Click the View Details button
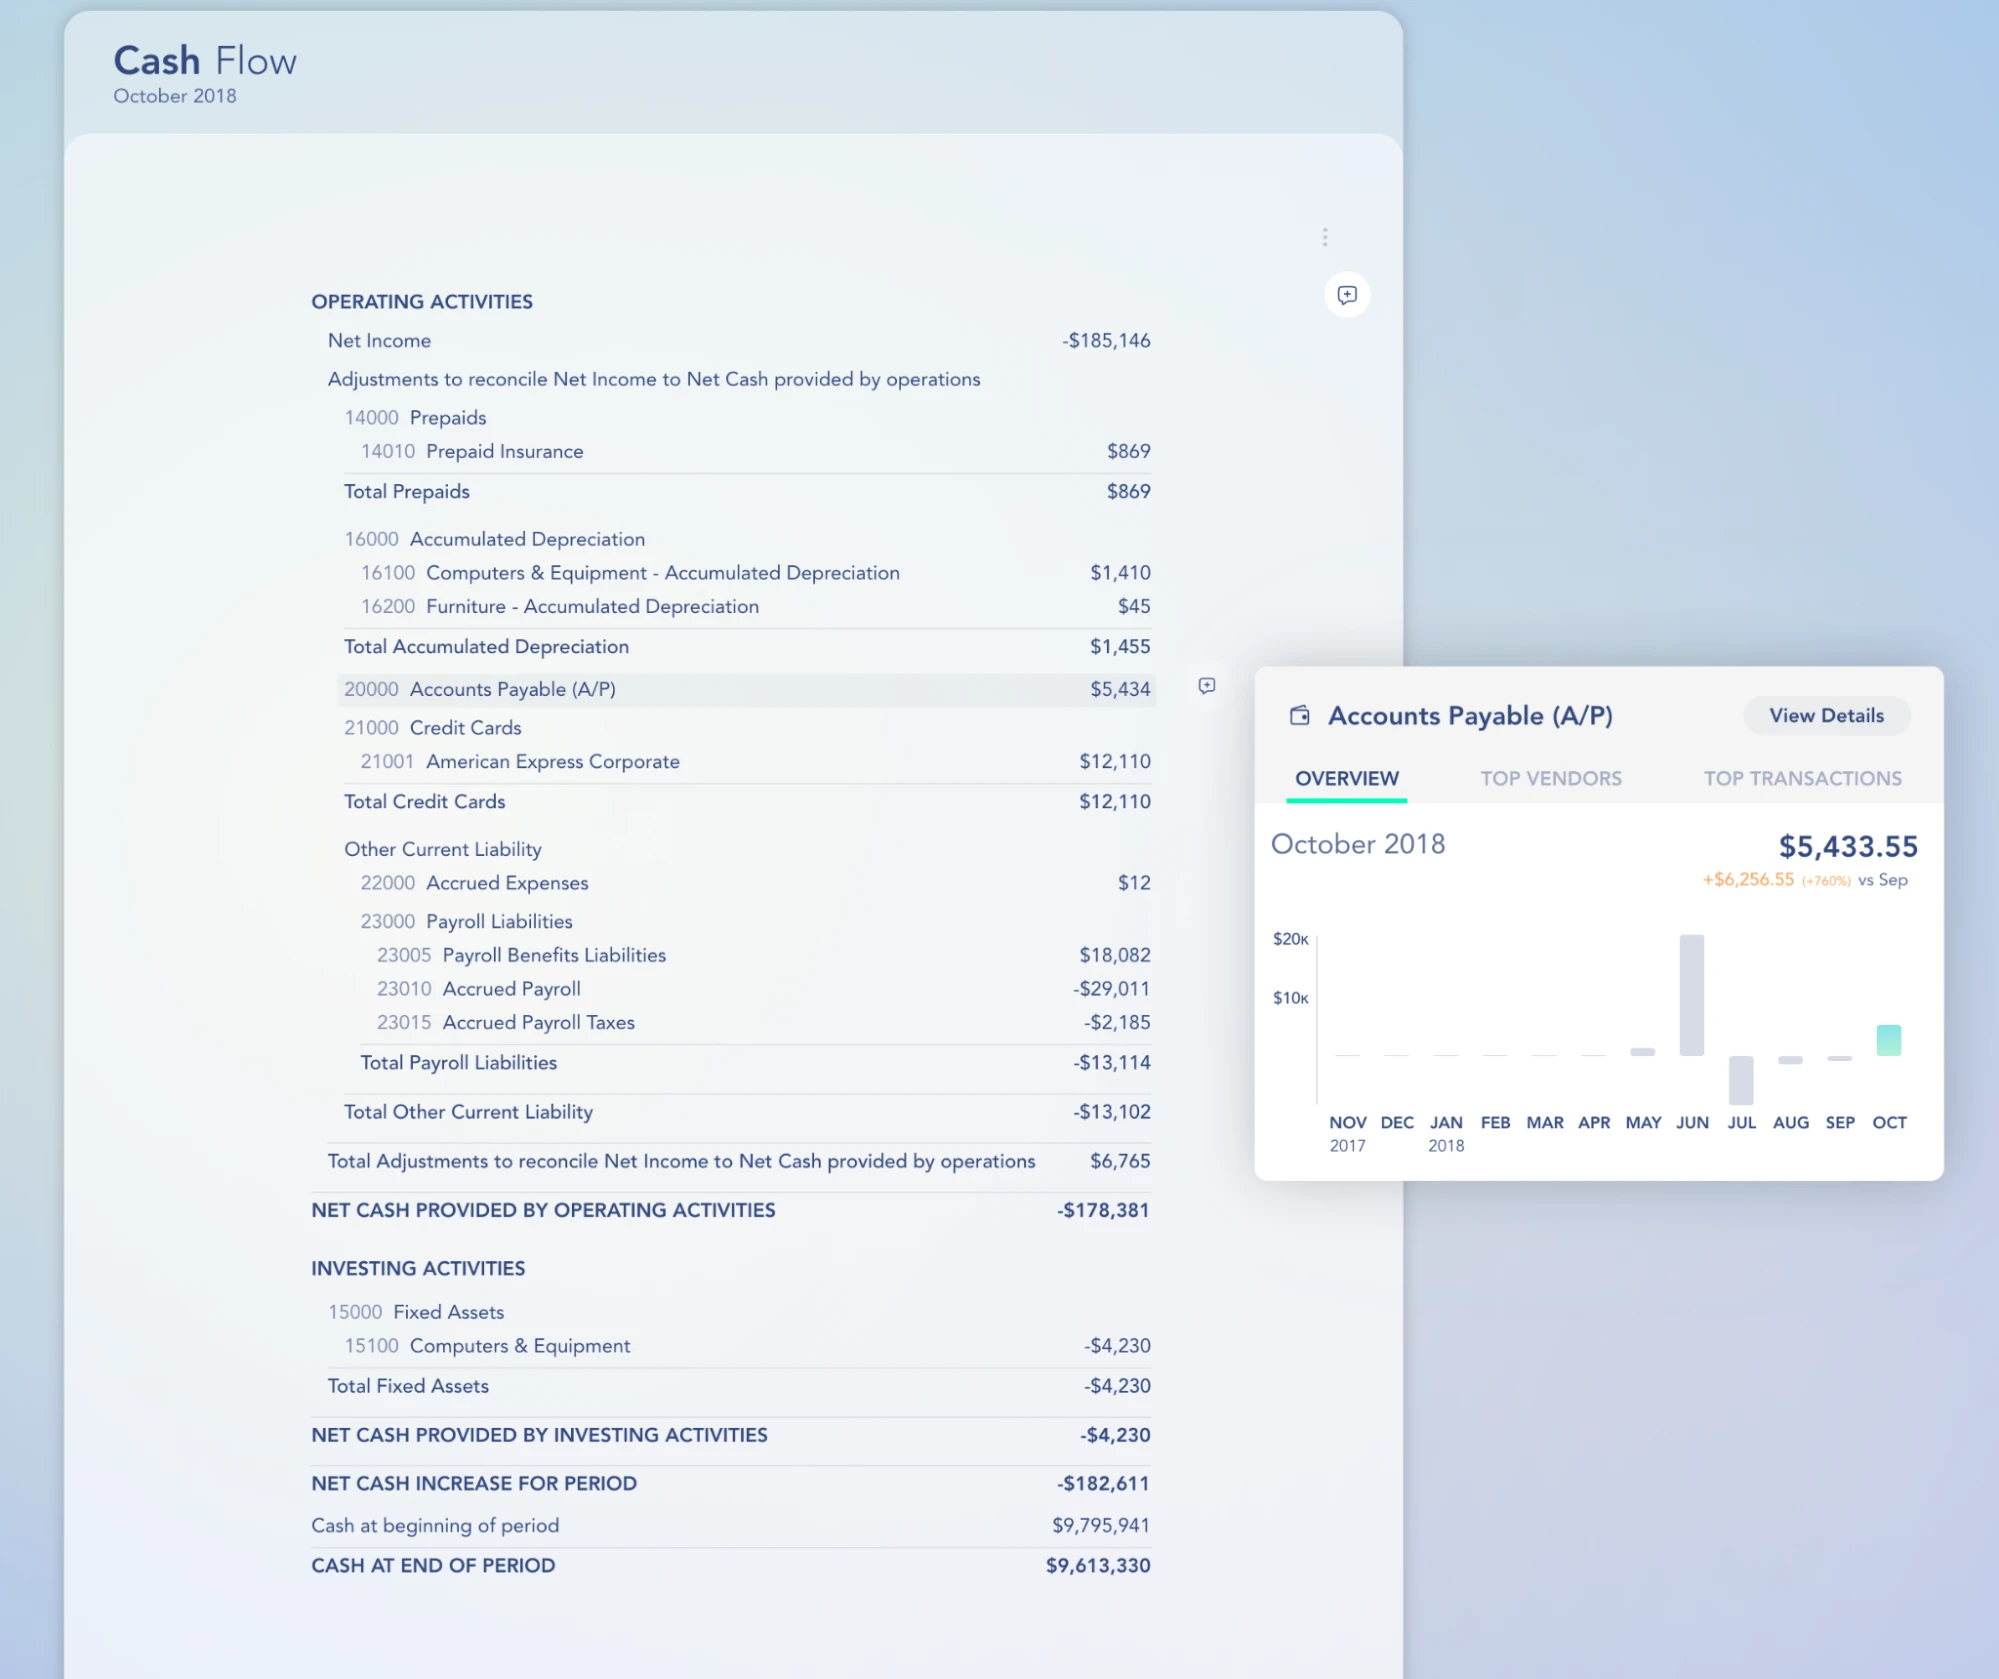The image size is (1999, 1679). [x=1826, y=716]
